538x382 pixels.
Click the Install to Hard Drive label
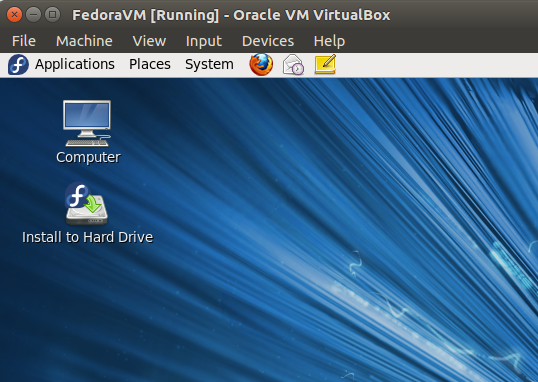pyautogui.click(x=87, y=237)
